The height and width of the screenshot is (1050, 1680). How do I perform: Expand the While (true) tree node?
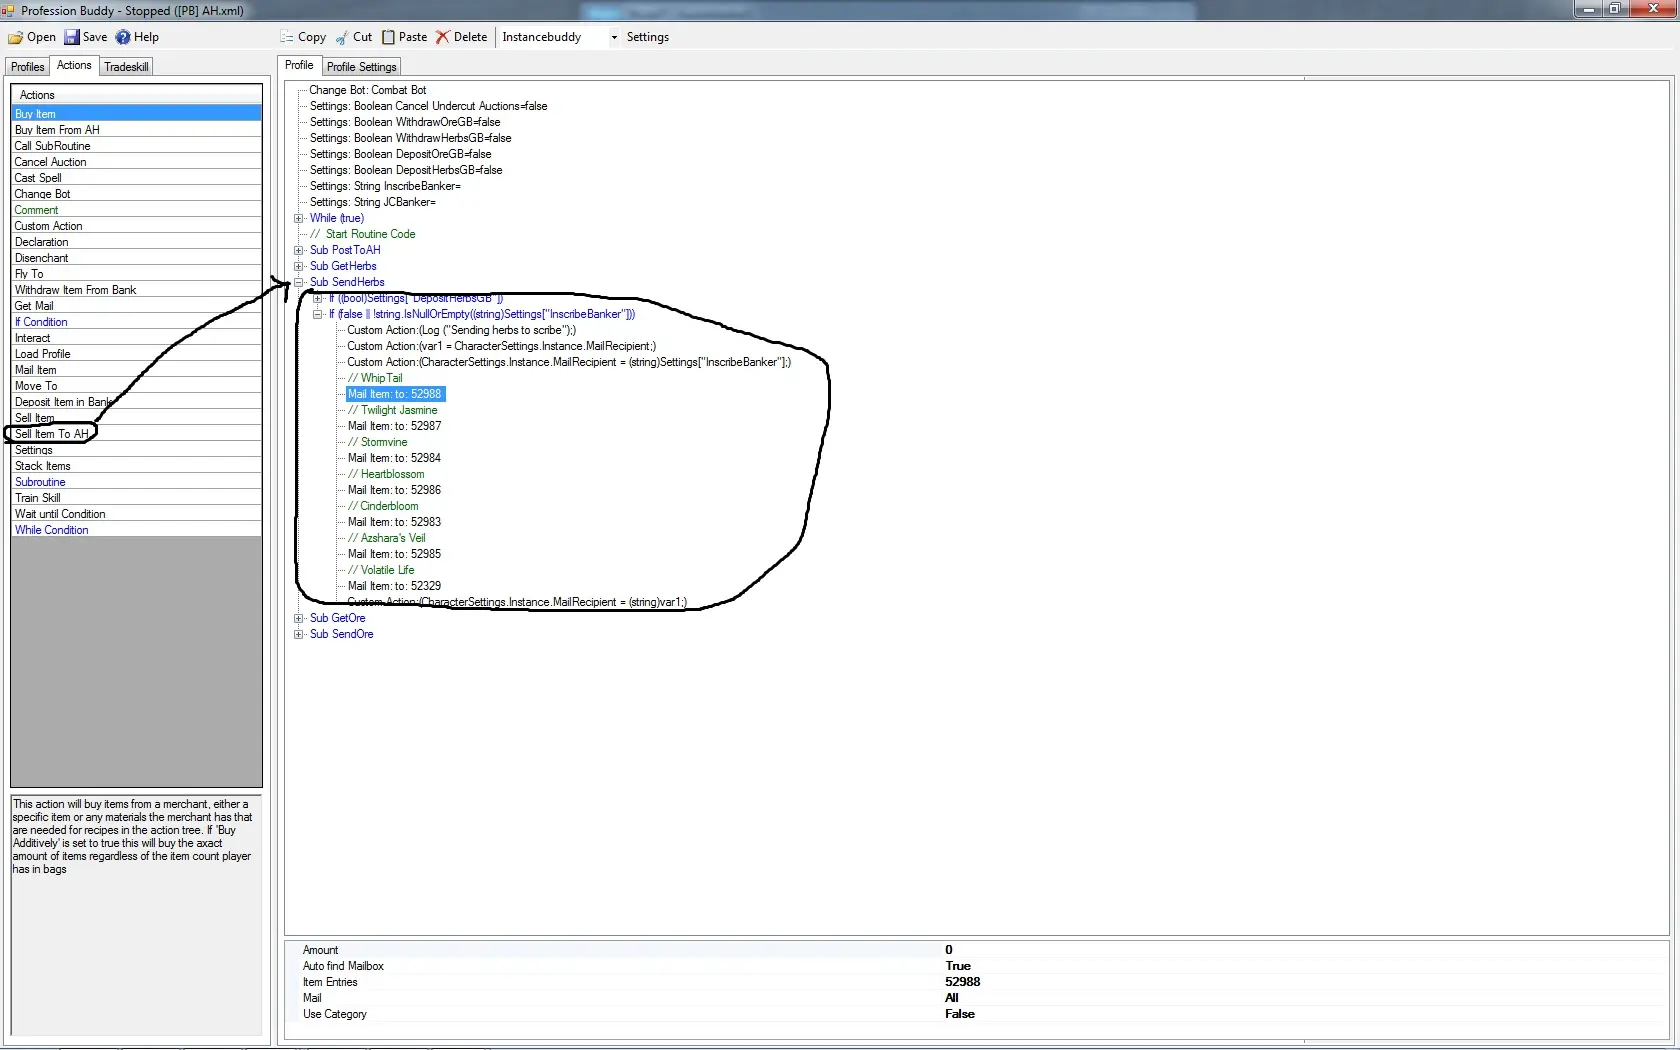298,218
